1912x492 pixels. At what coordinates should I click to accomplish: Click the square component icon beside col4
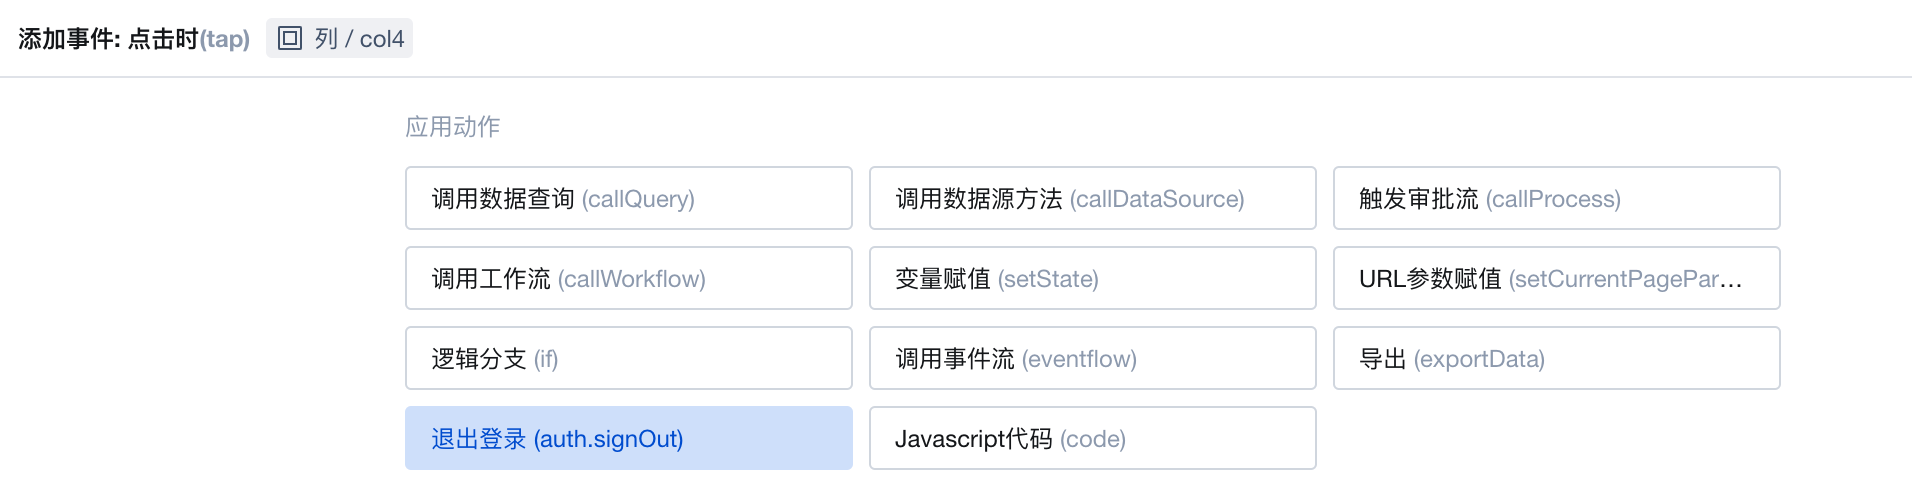[290, 39]
